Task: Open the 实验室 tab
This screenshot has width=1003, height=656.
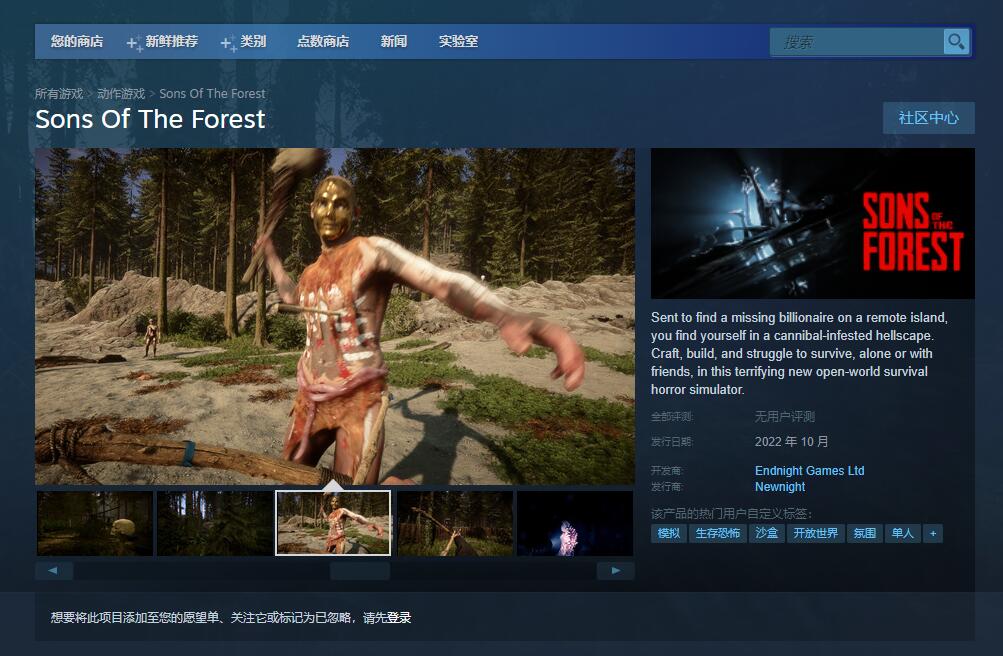Action: [x=459, y=42]
